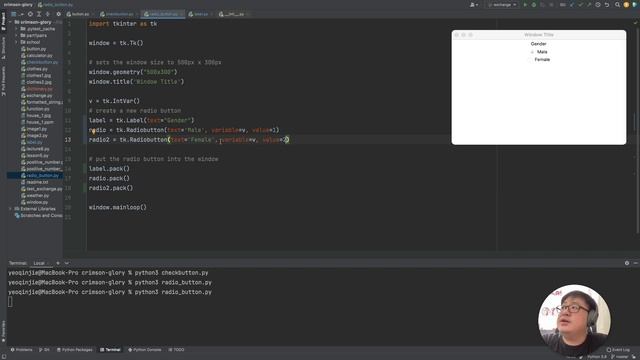The image size is (640, 360).
Task: Open the project view settings gear
Action: pos(58,14)
